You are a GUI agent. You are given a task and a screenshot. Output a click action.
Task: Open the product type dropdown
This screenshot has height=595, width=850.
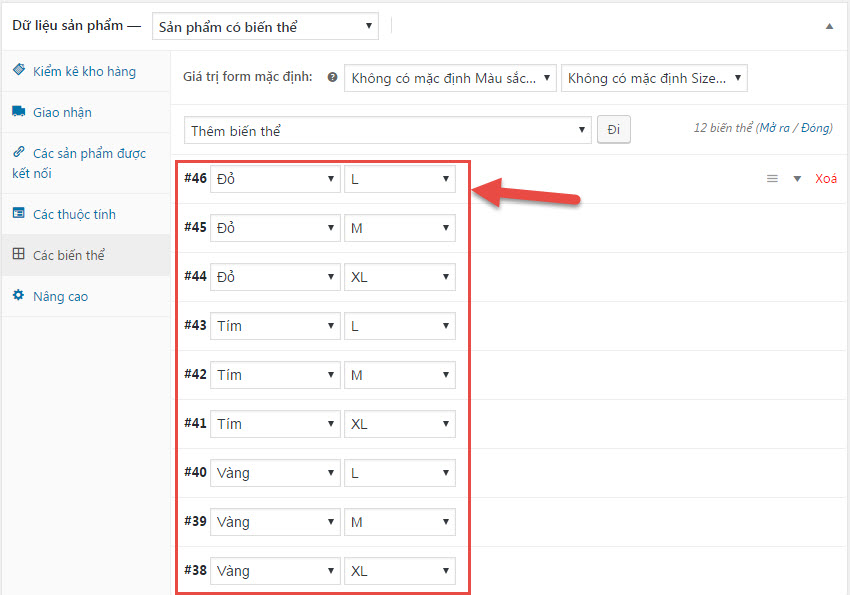pos(265,26)
